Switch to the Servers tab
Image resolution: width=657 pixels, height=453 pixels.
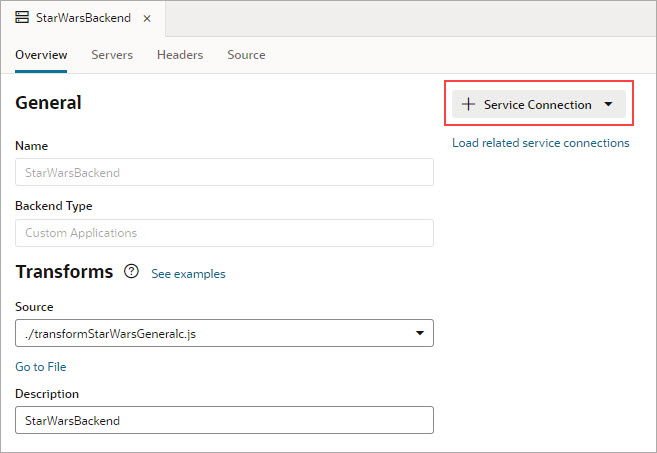click(x=112, y=55)
